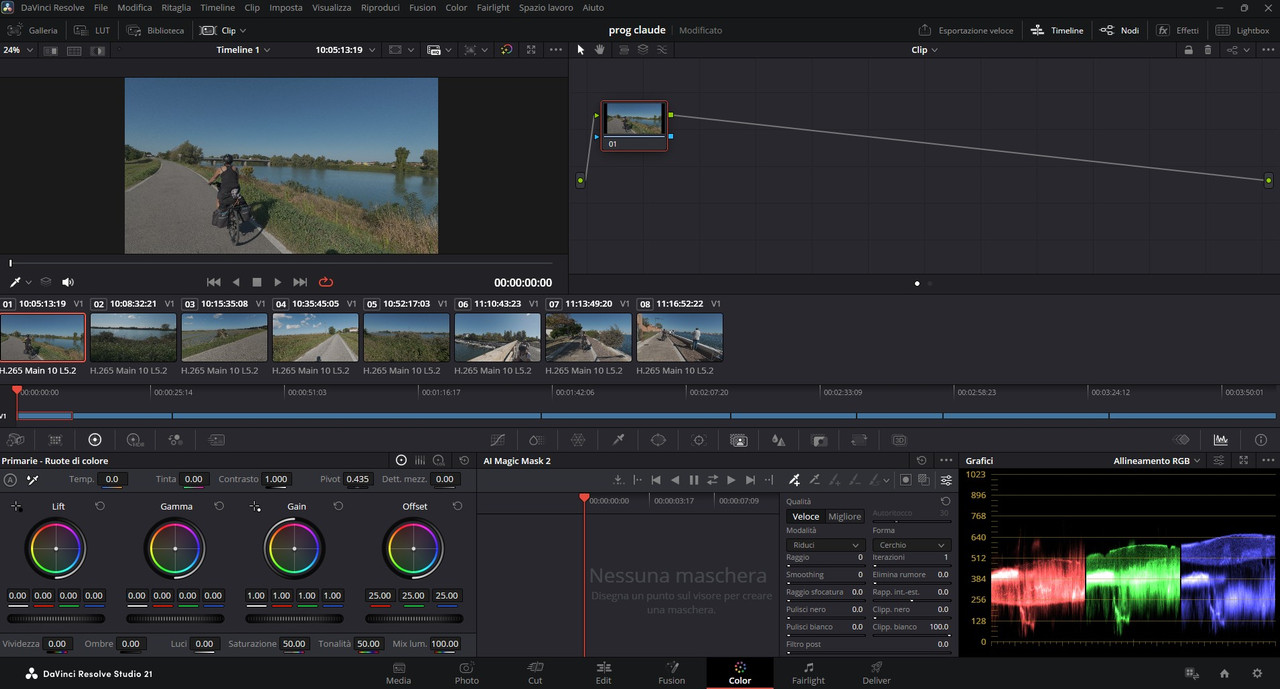Viewport: 1280px width, 689px height.
Task: Open the Galleria panel
Action: coord(35,30)
